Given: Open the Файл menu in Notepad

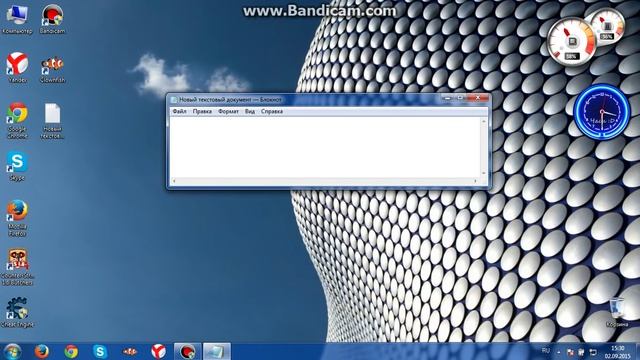Looking at the screenshot, I should (x=179, y=111).
